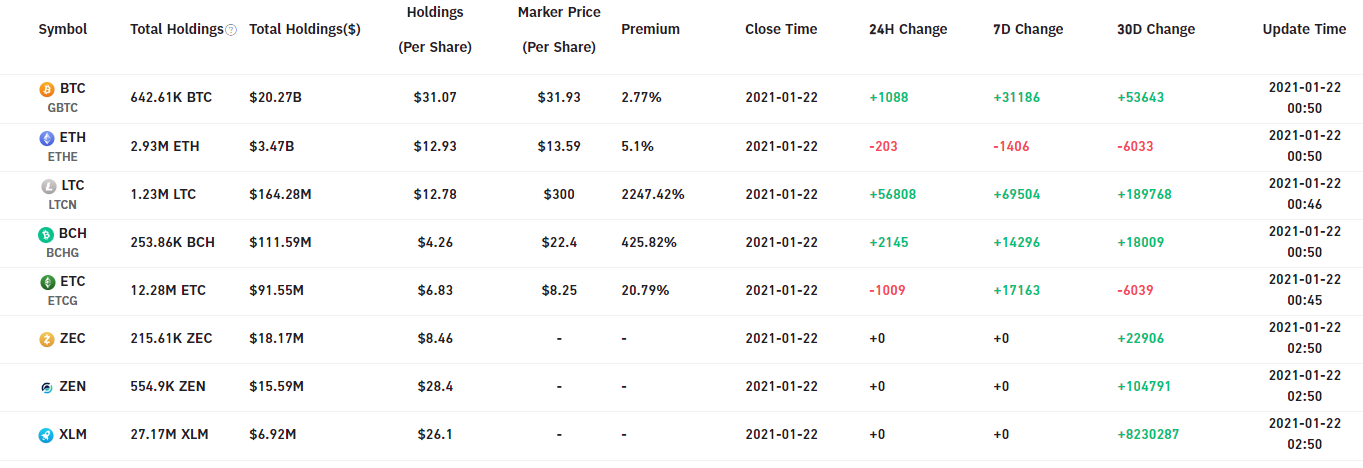Sort table by 24H Change header
Viewport: 1363px width, 468px height.
coord(908,29)
